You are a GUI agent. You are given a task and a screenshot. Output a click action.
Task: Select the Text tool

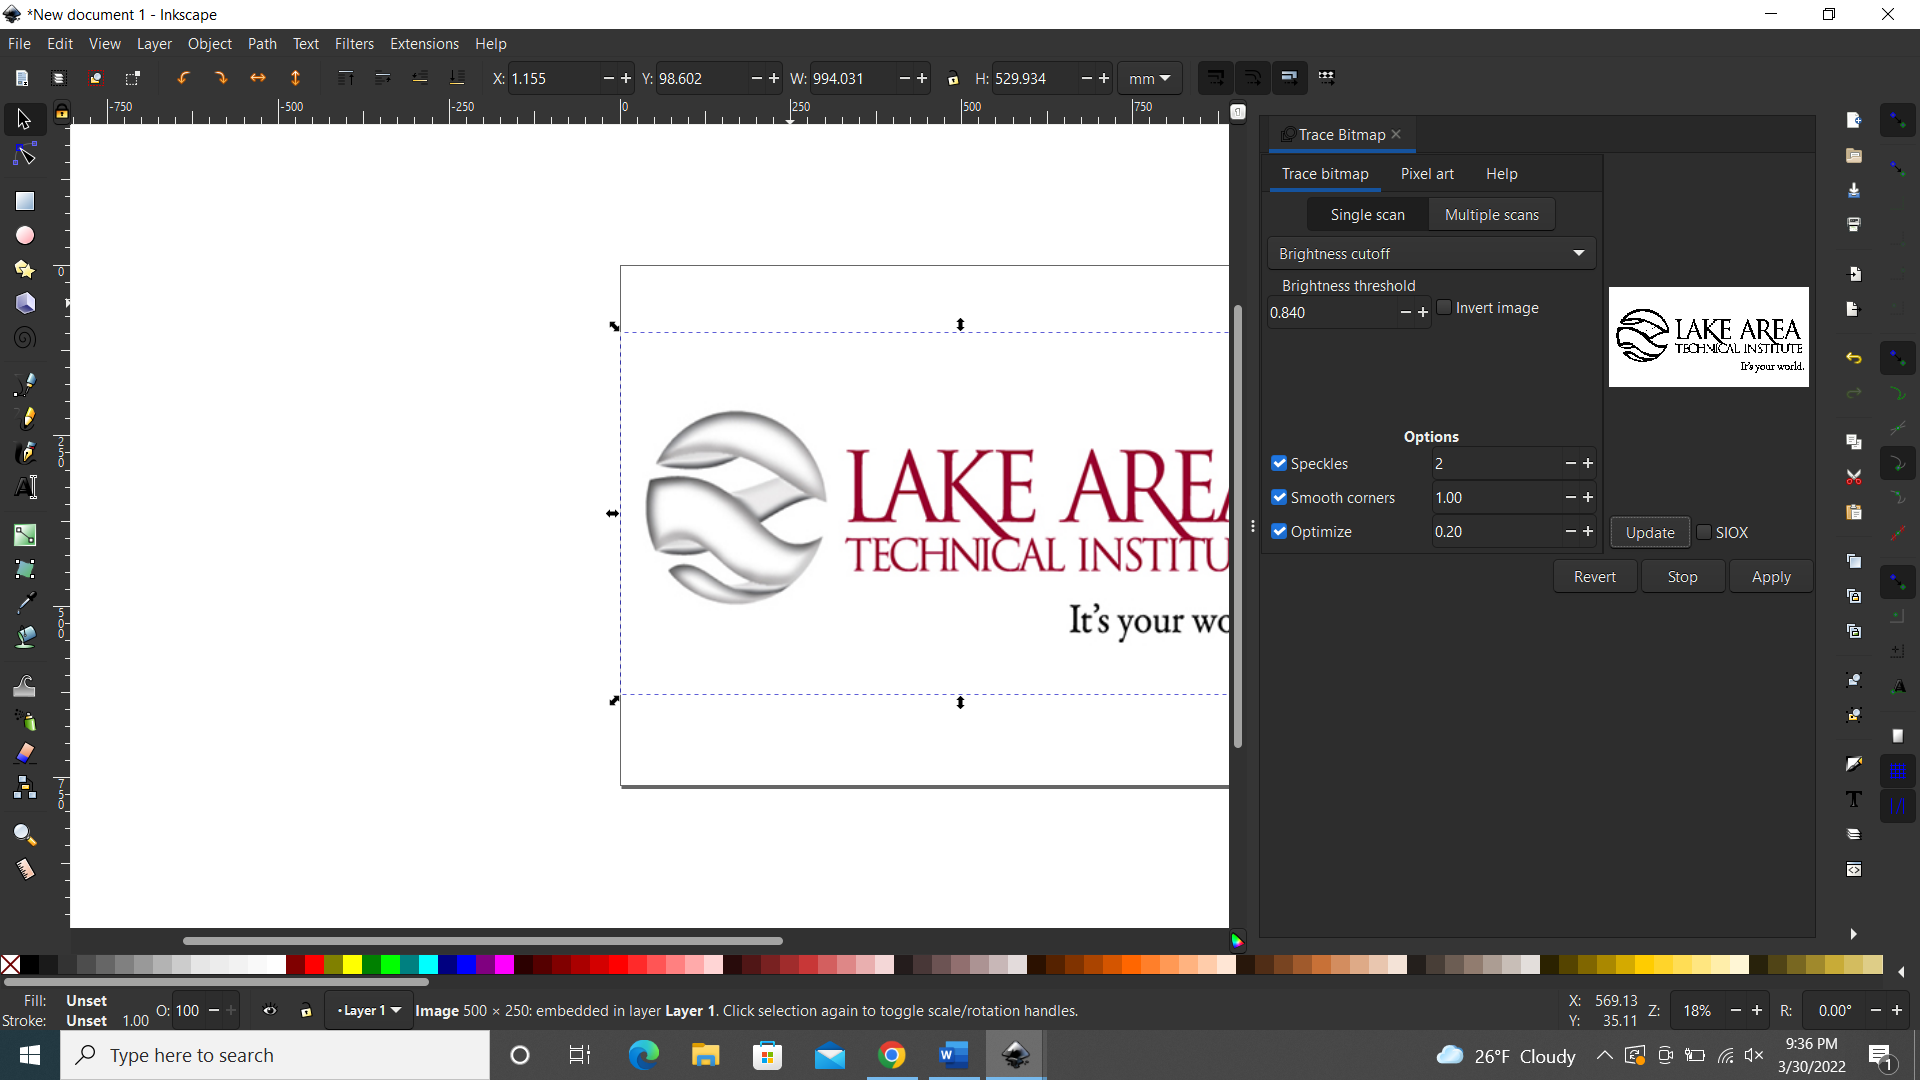pyautogui.click(x=24, y=487)
